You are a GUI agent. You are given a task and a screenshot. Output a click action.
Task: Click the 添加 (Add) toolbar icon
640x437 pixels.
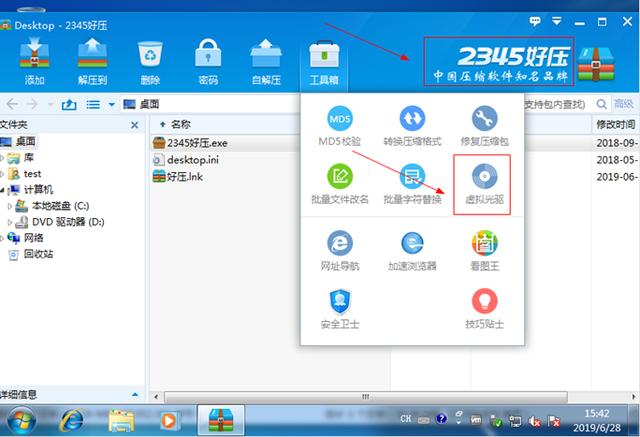click(35, 58)
